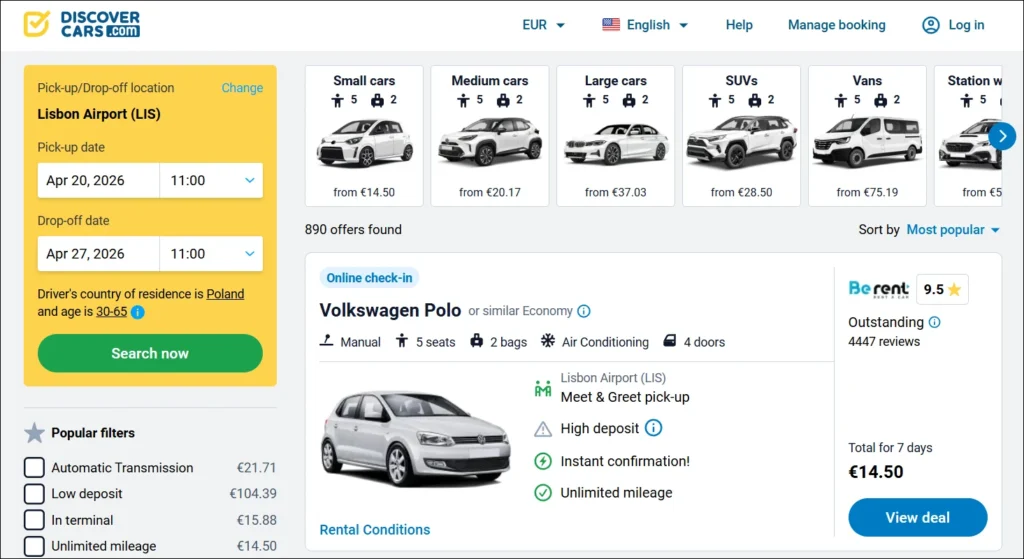Click the Be rent supplier logo

tap(878, 289)
